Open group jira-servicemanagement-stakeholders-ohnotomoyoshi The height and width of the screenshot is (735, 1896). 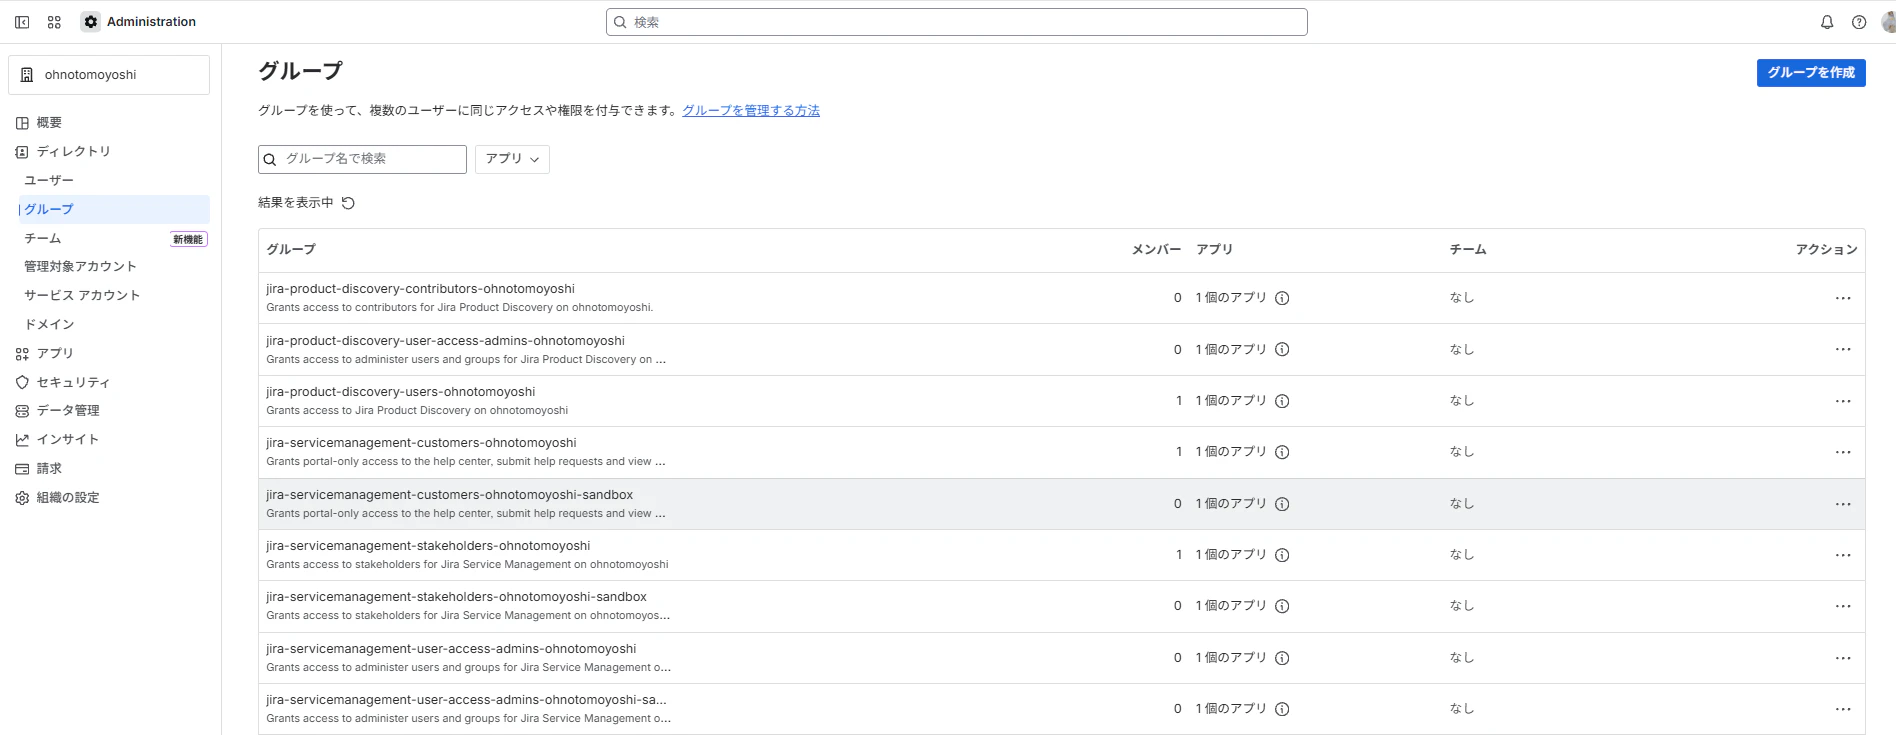(x=428, y=546)
